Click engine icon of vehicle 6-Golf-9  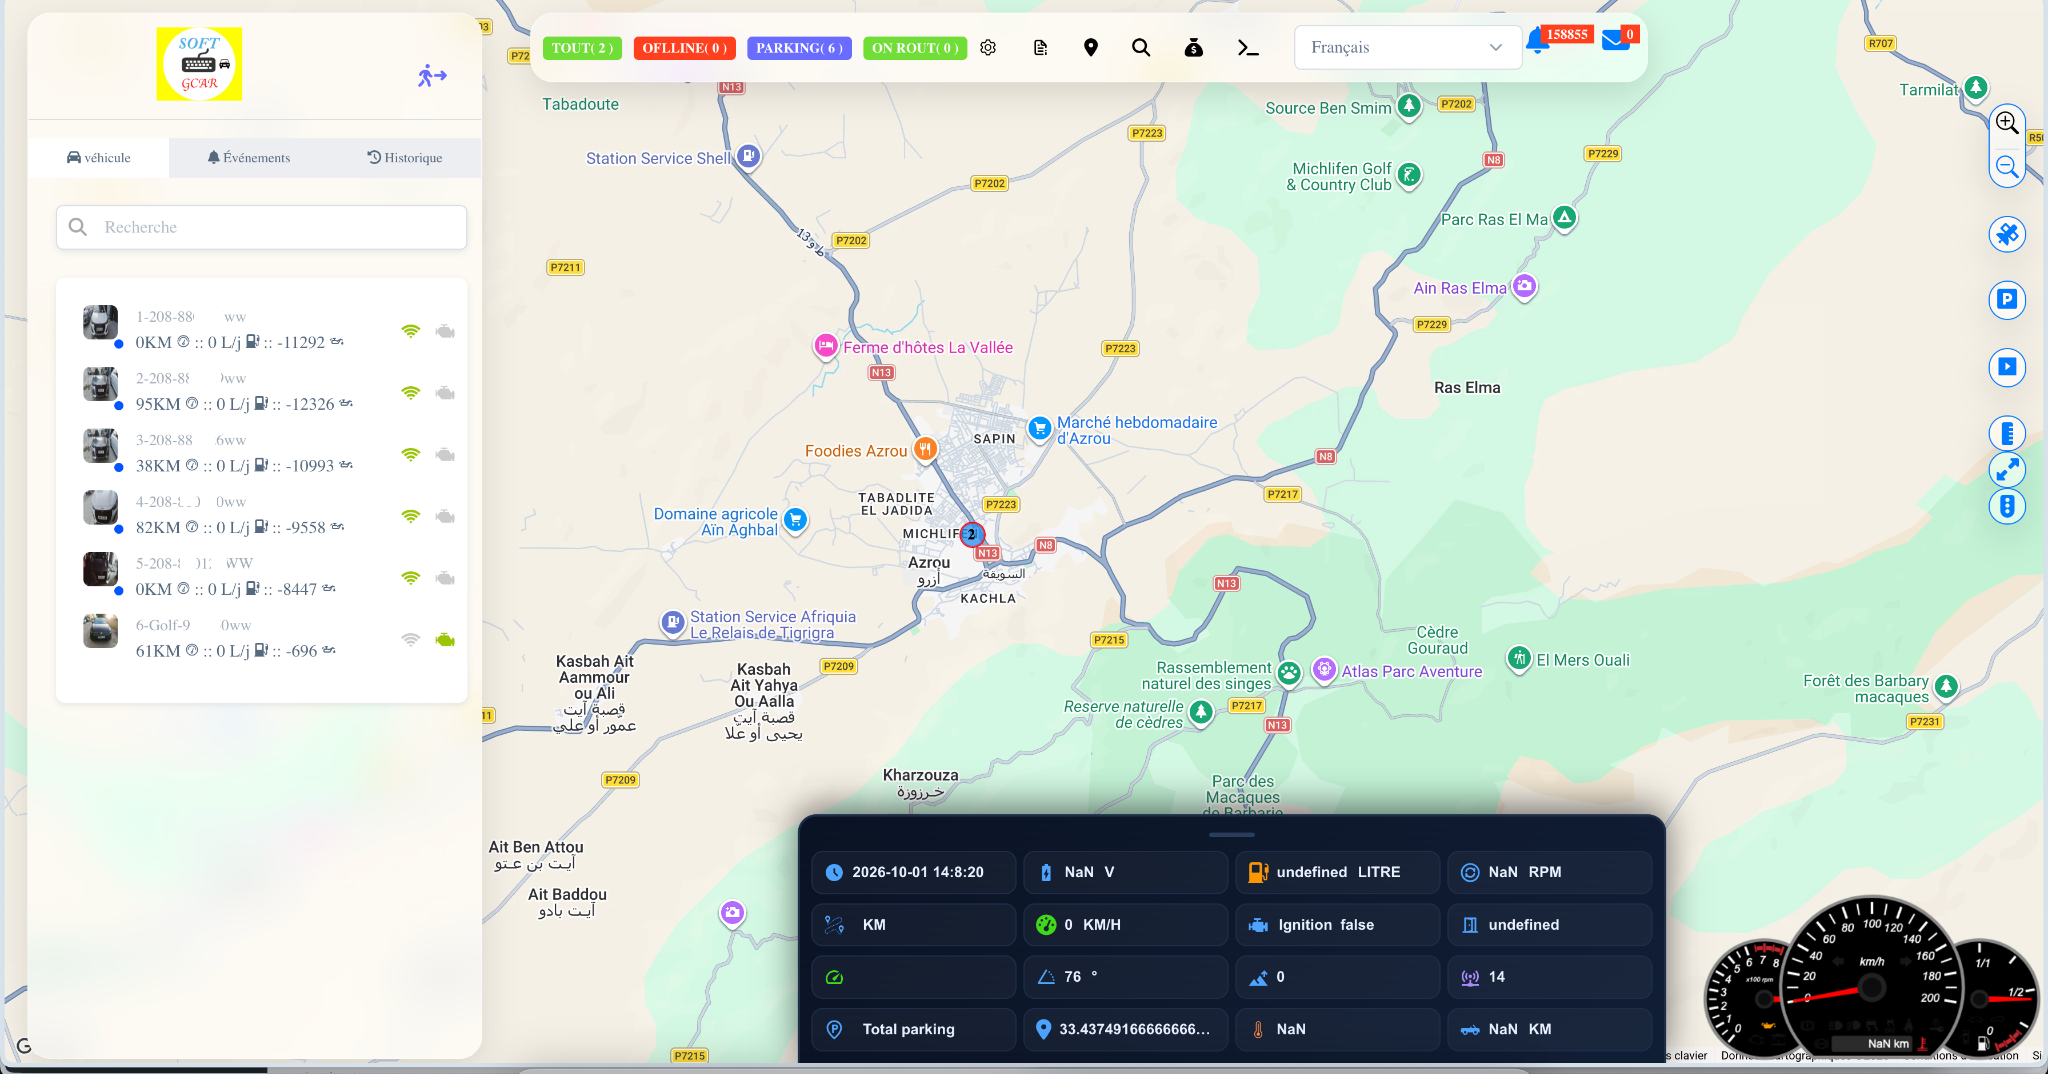pyautogui.click(x=446, y=640)
